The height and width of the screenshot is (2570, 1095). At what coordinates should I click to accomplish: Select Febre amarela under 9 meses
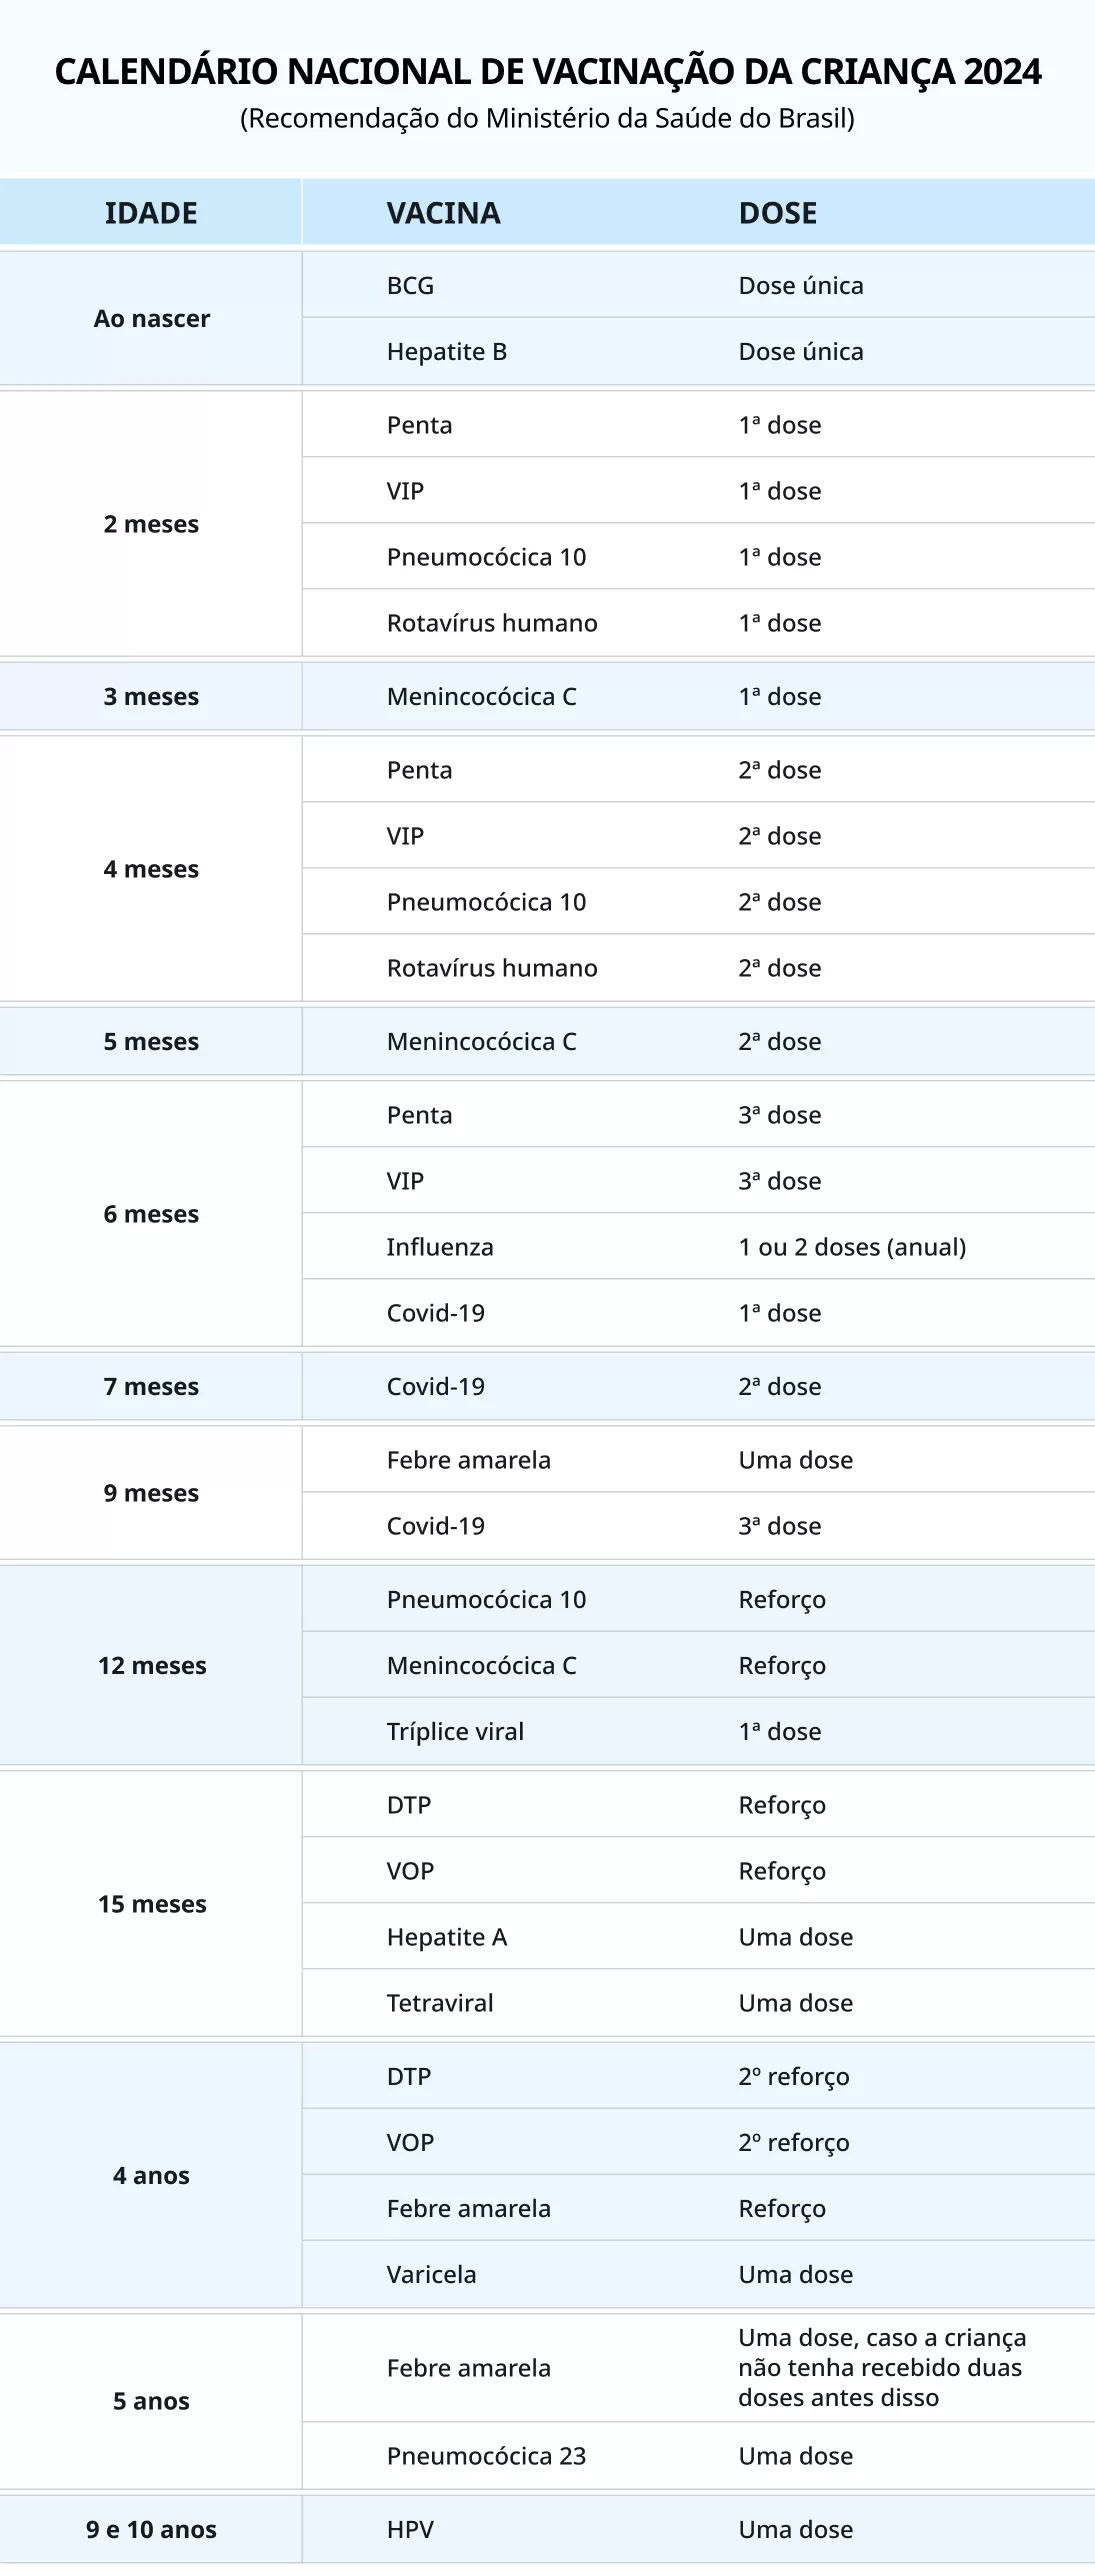[469, 1460]
